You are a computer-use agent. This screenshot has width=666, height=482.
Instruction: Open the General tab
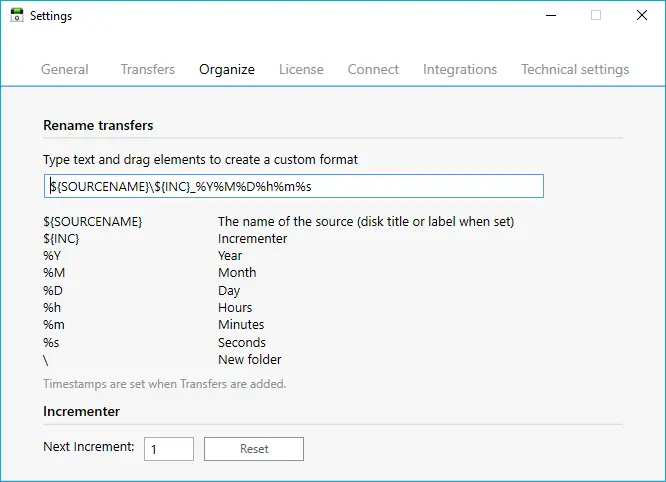click(x=65, y=69)
